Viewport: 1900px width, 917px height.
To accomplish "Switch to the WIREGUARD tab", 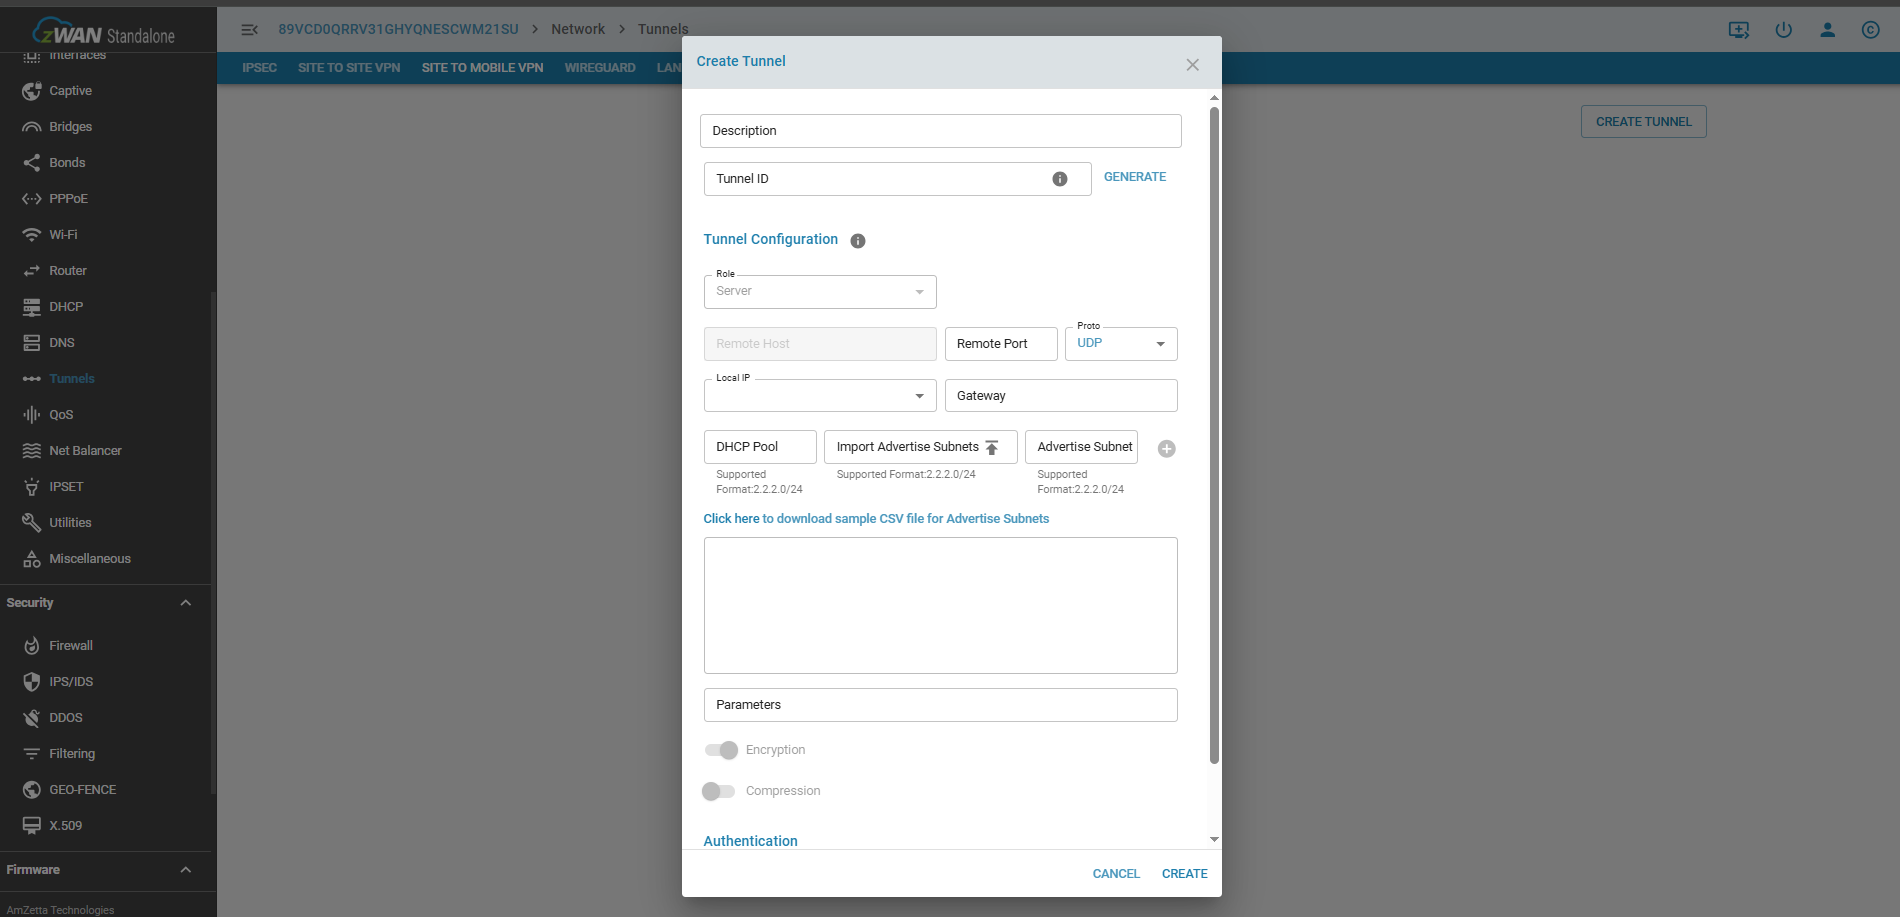I will [599, 68].
